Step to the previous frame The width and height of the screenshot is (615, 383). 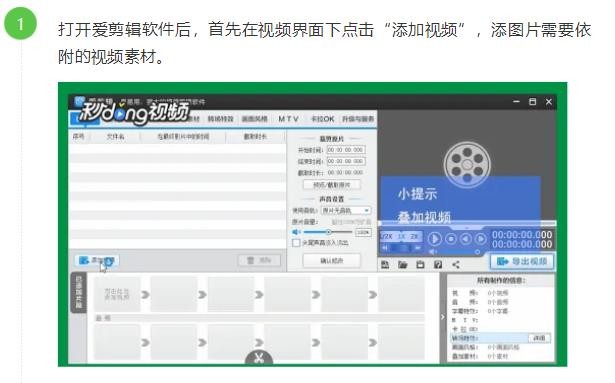point(466,239)
